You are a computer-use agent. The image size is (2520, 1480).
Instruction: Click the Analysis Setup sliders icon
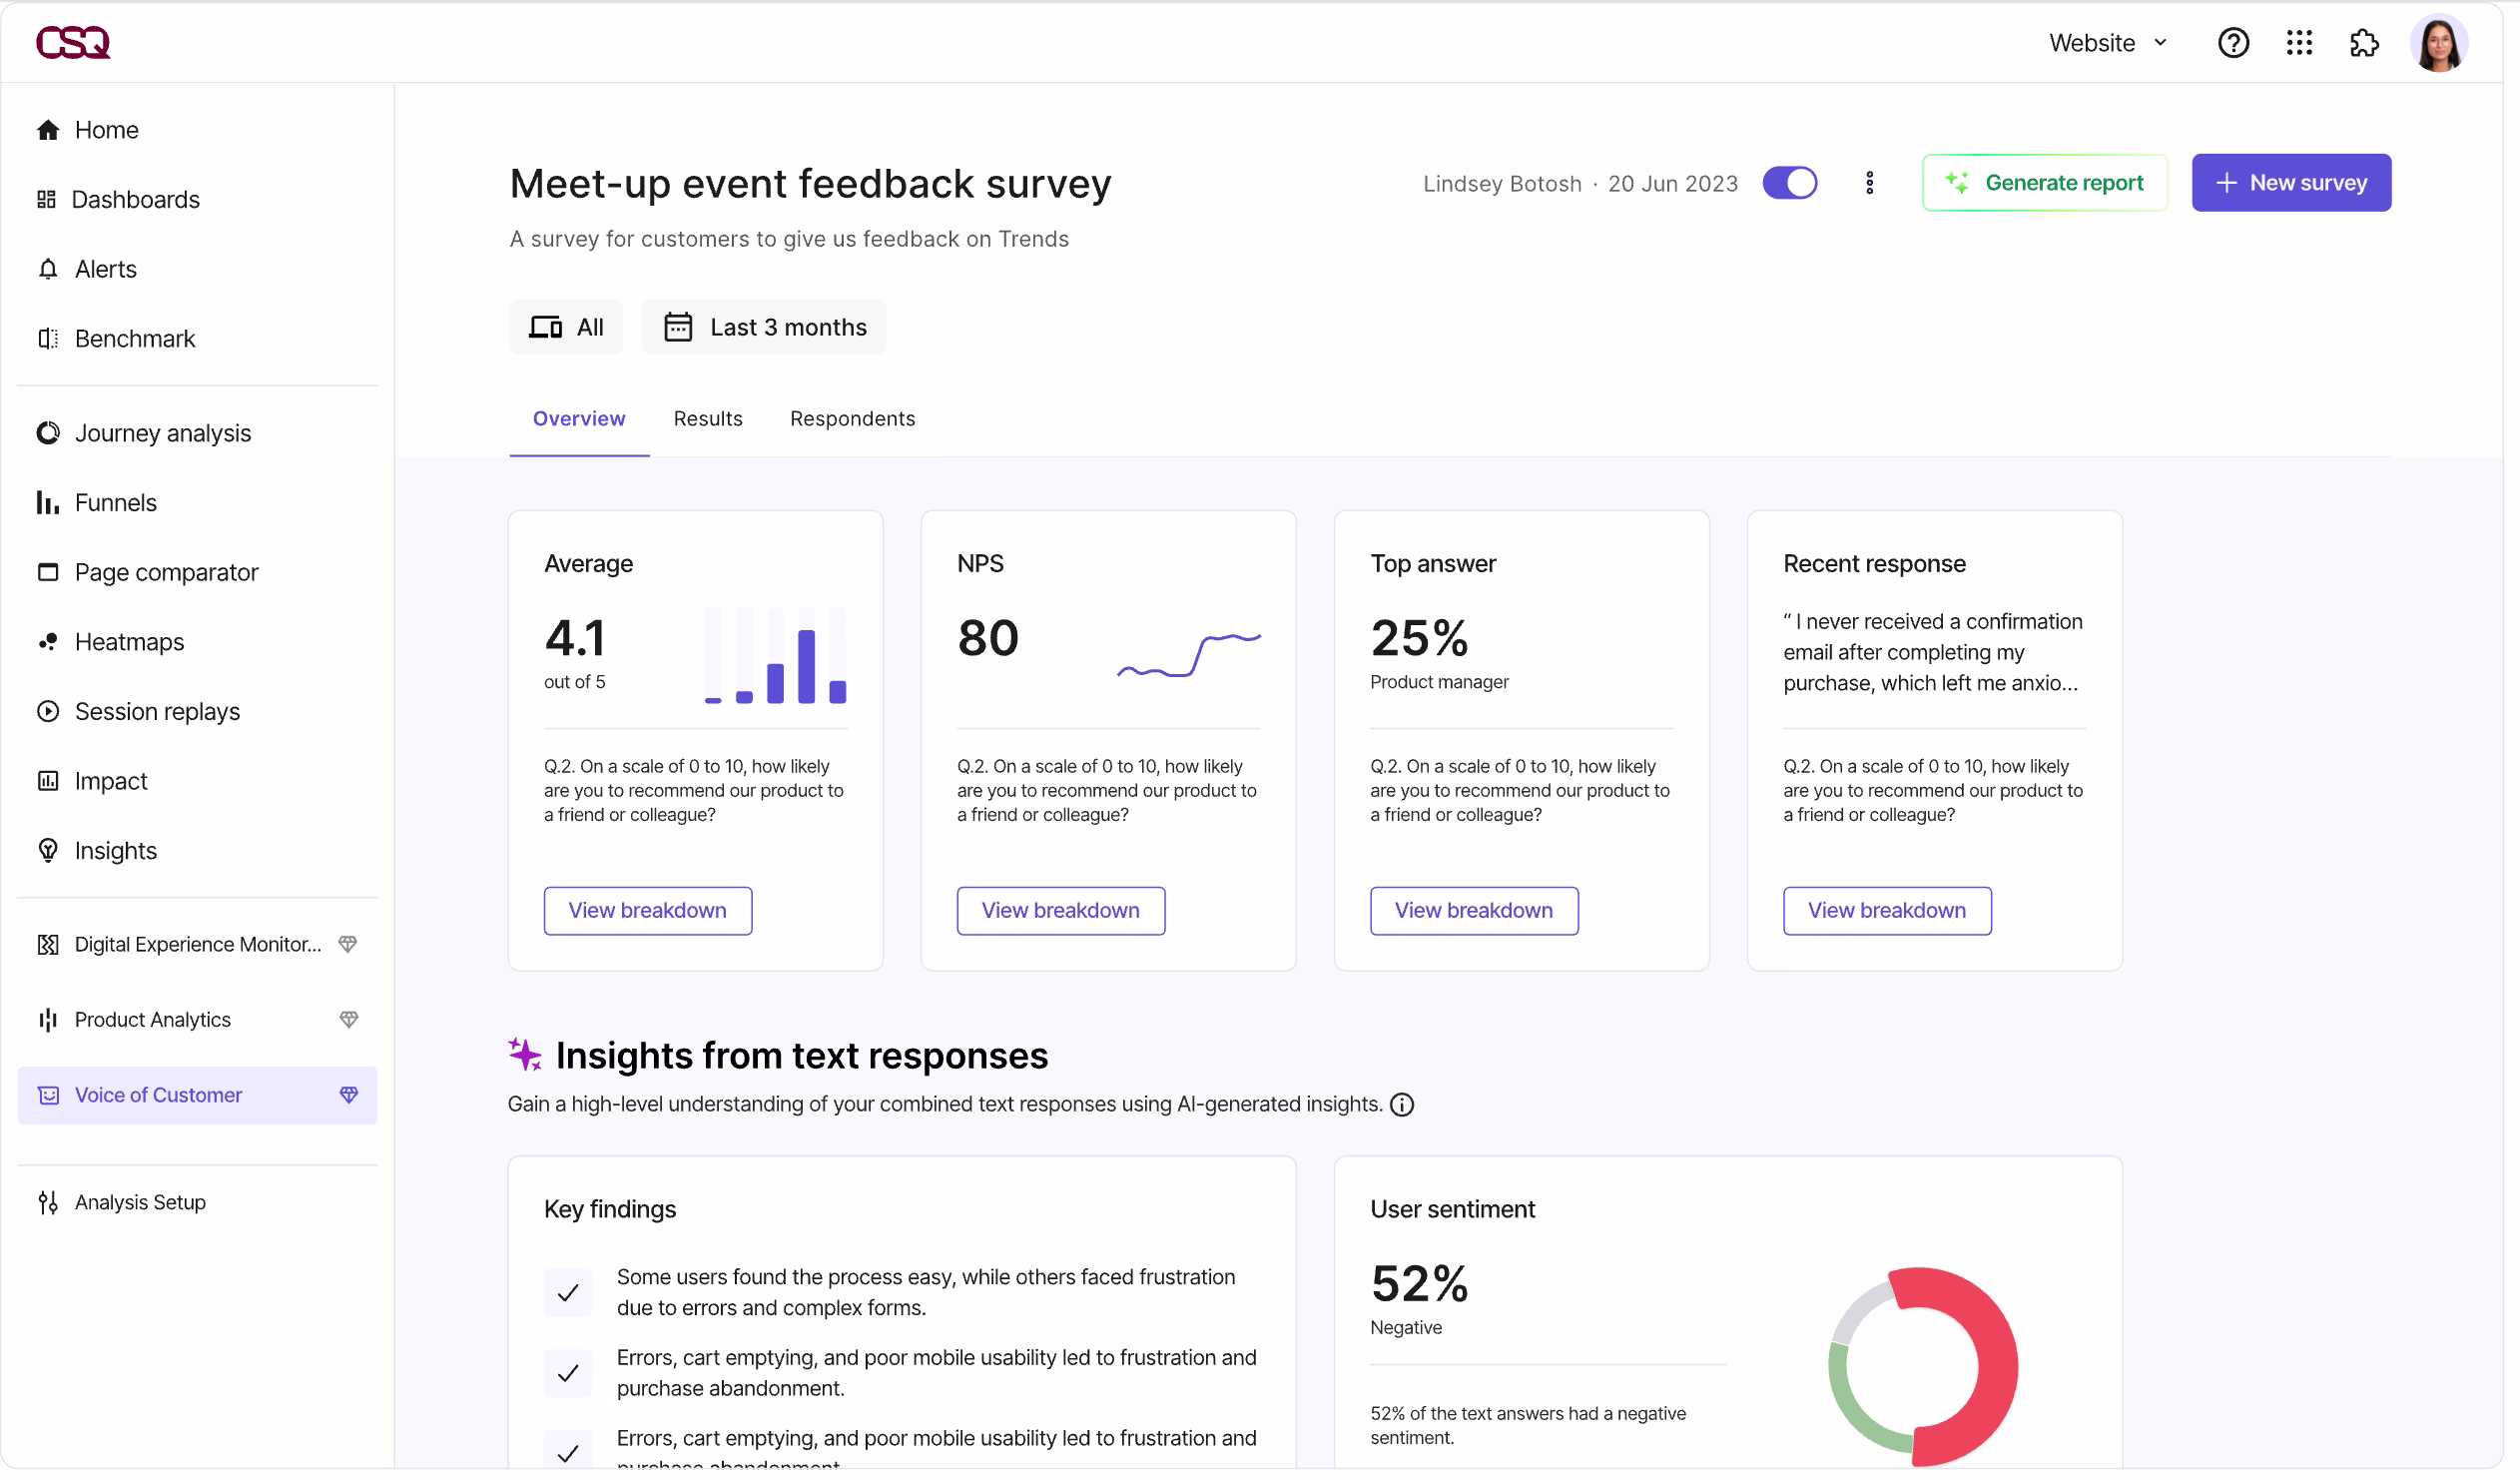pos(48,1203)
